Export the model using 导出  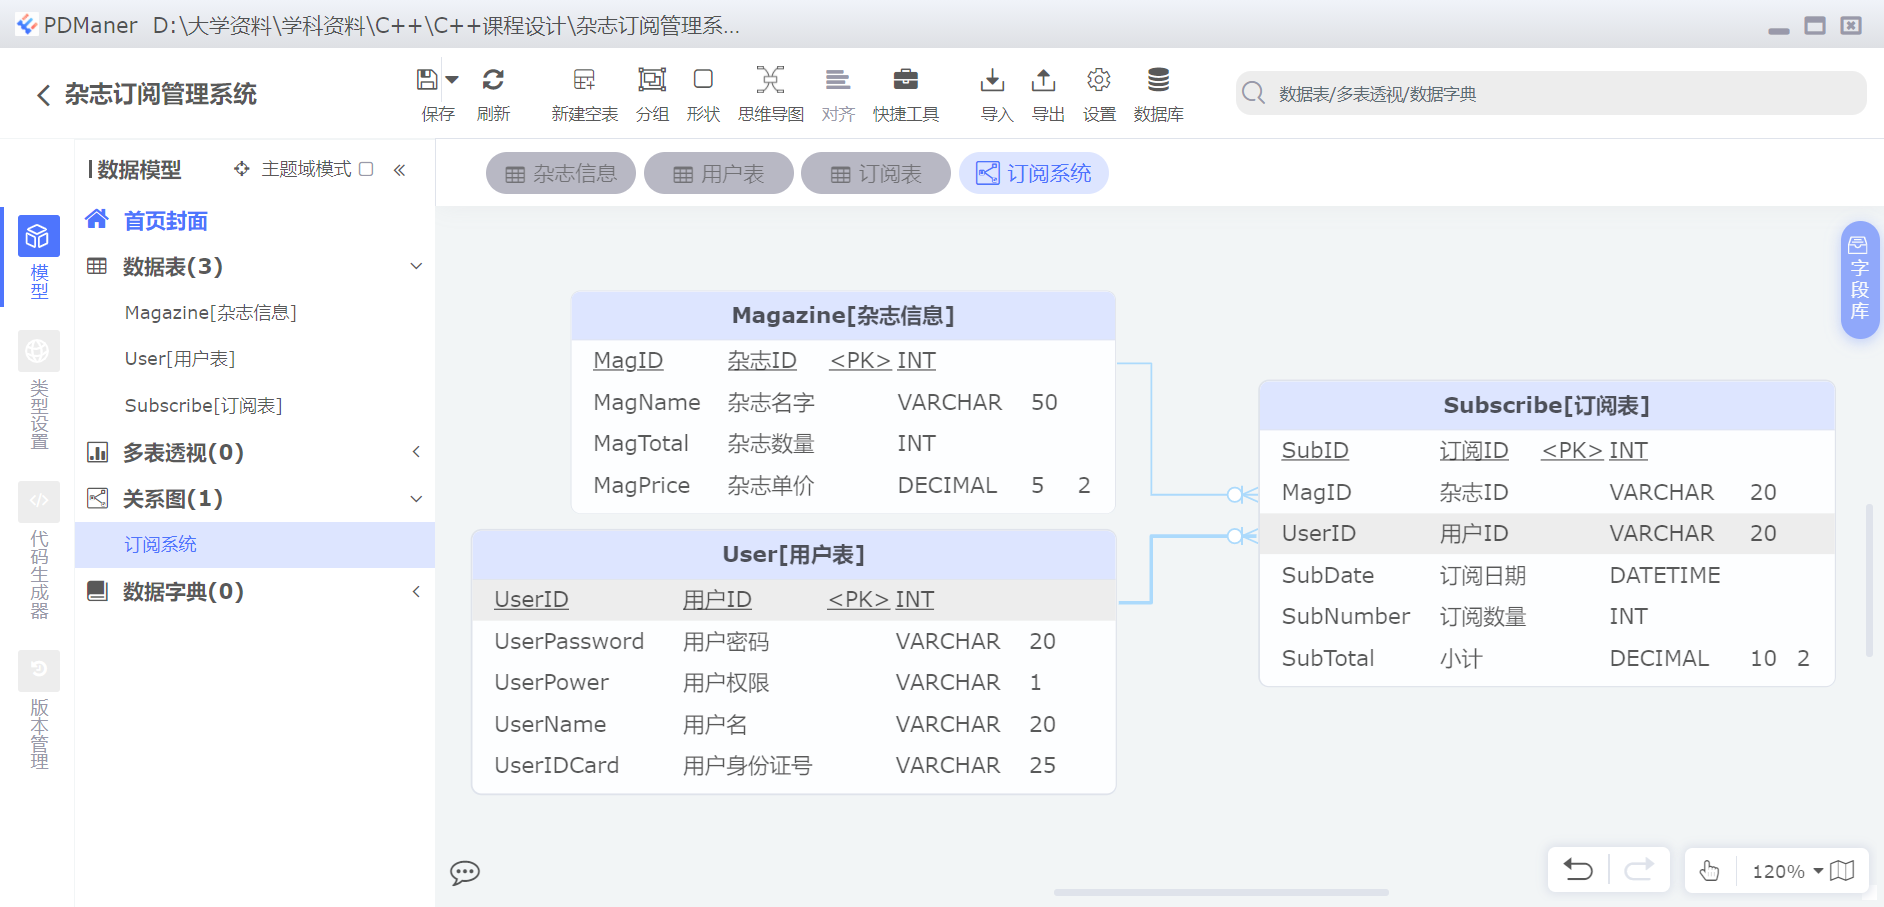click(1045, 92)
